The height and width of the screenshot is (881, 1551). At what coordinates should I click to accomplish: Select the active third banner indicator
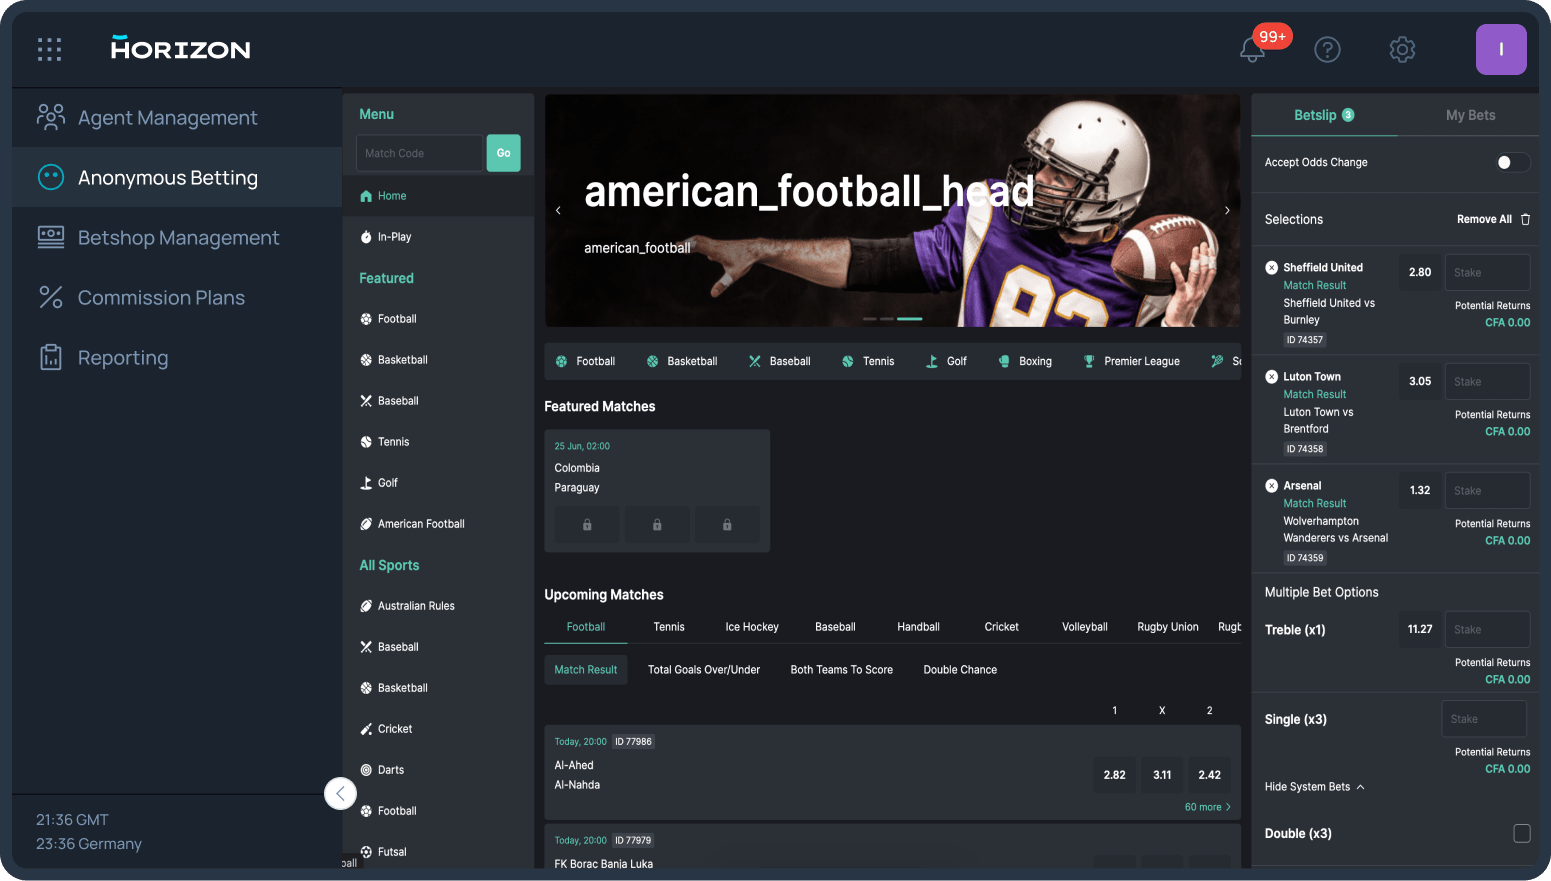click(909, 318)
